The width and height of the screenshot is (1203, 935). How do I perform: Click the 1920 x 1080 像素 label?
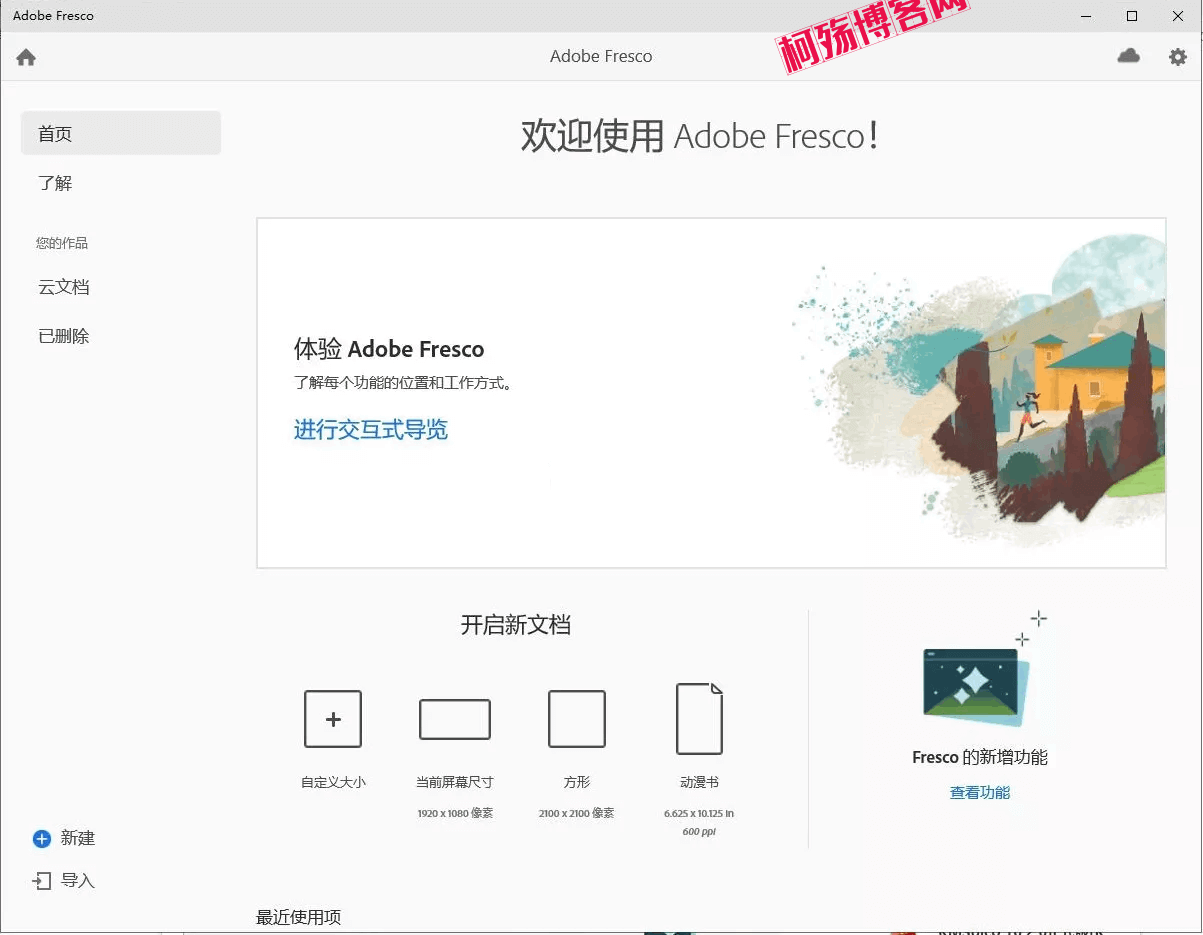coord(455,813)
